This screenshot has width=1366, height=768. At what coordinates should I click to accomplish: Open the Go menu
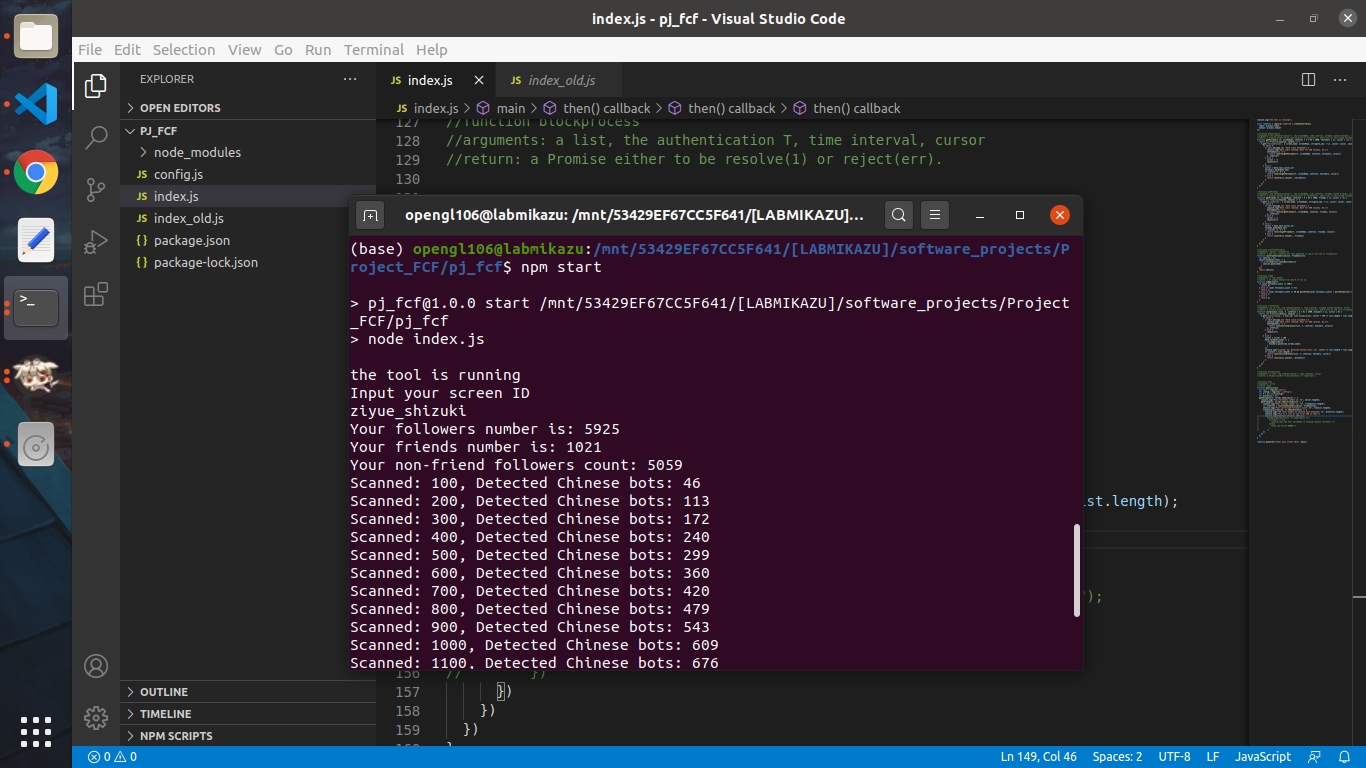click(x=283, y=50)
